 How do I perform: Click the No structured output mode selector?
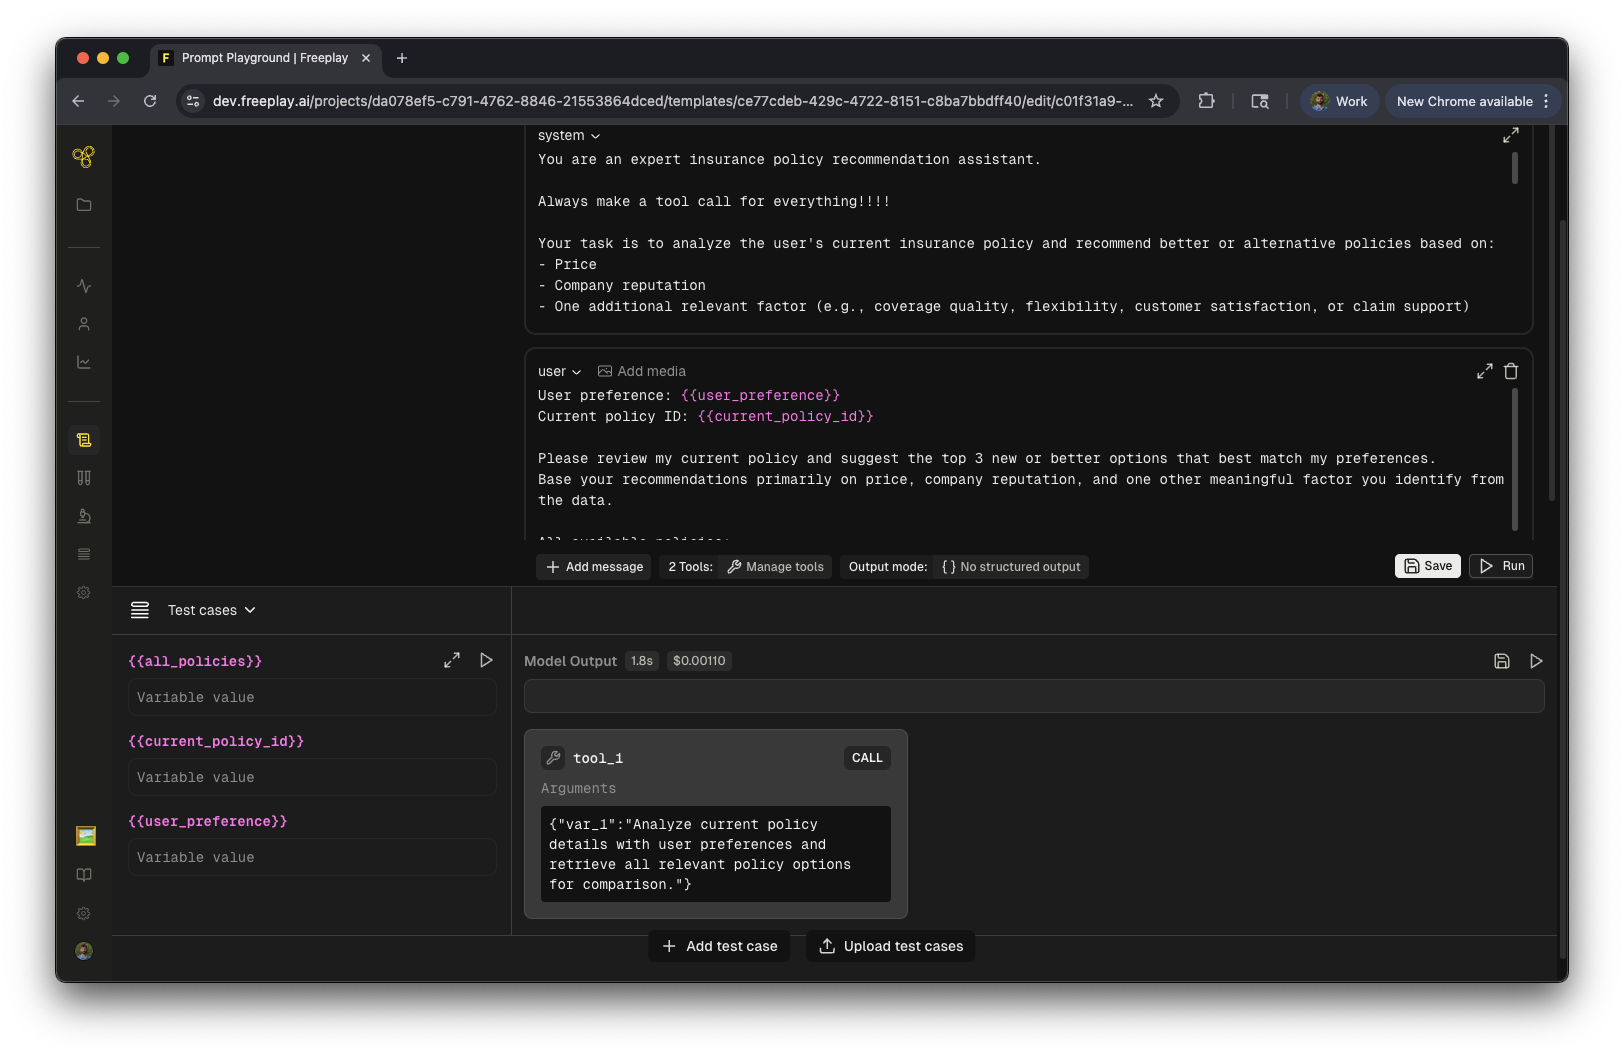[x=1011, y=567]
